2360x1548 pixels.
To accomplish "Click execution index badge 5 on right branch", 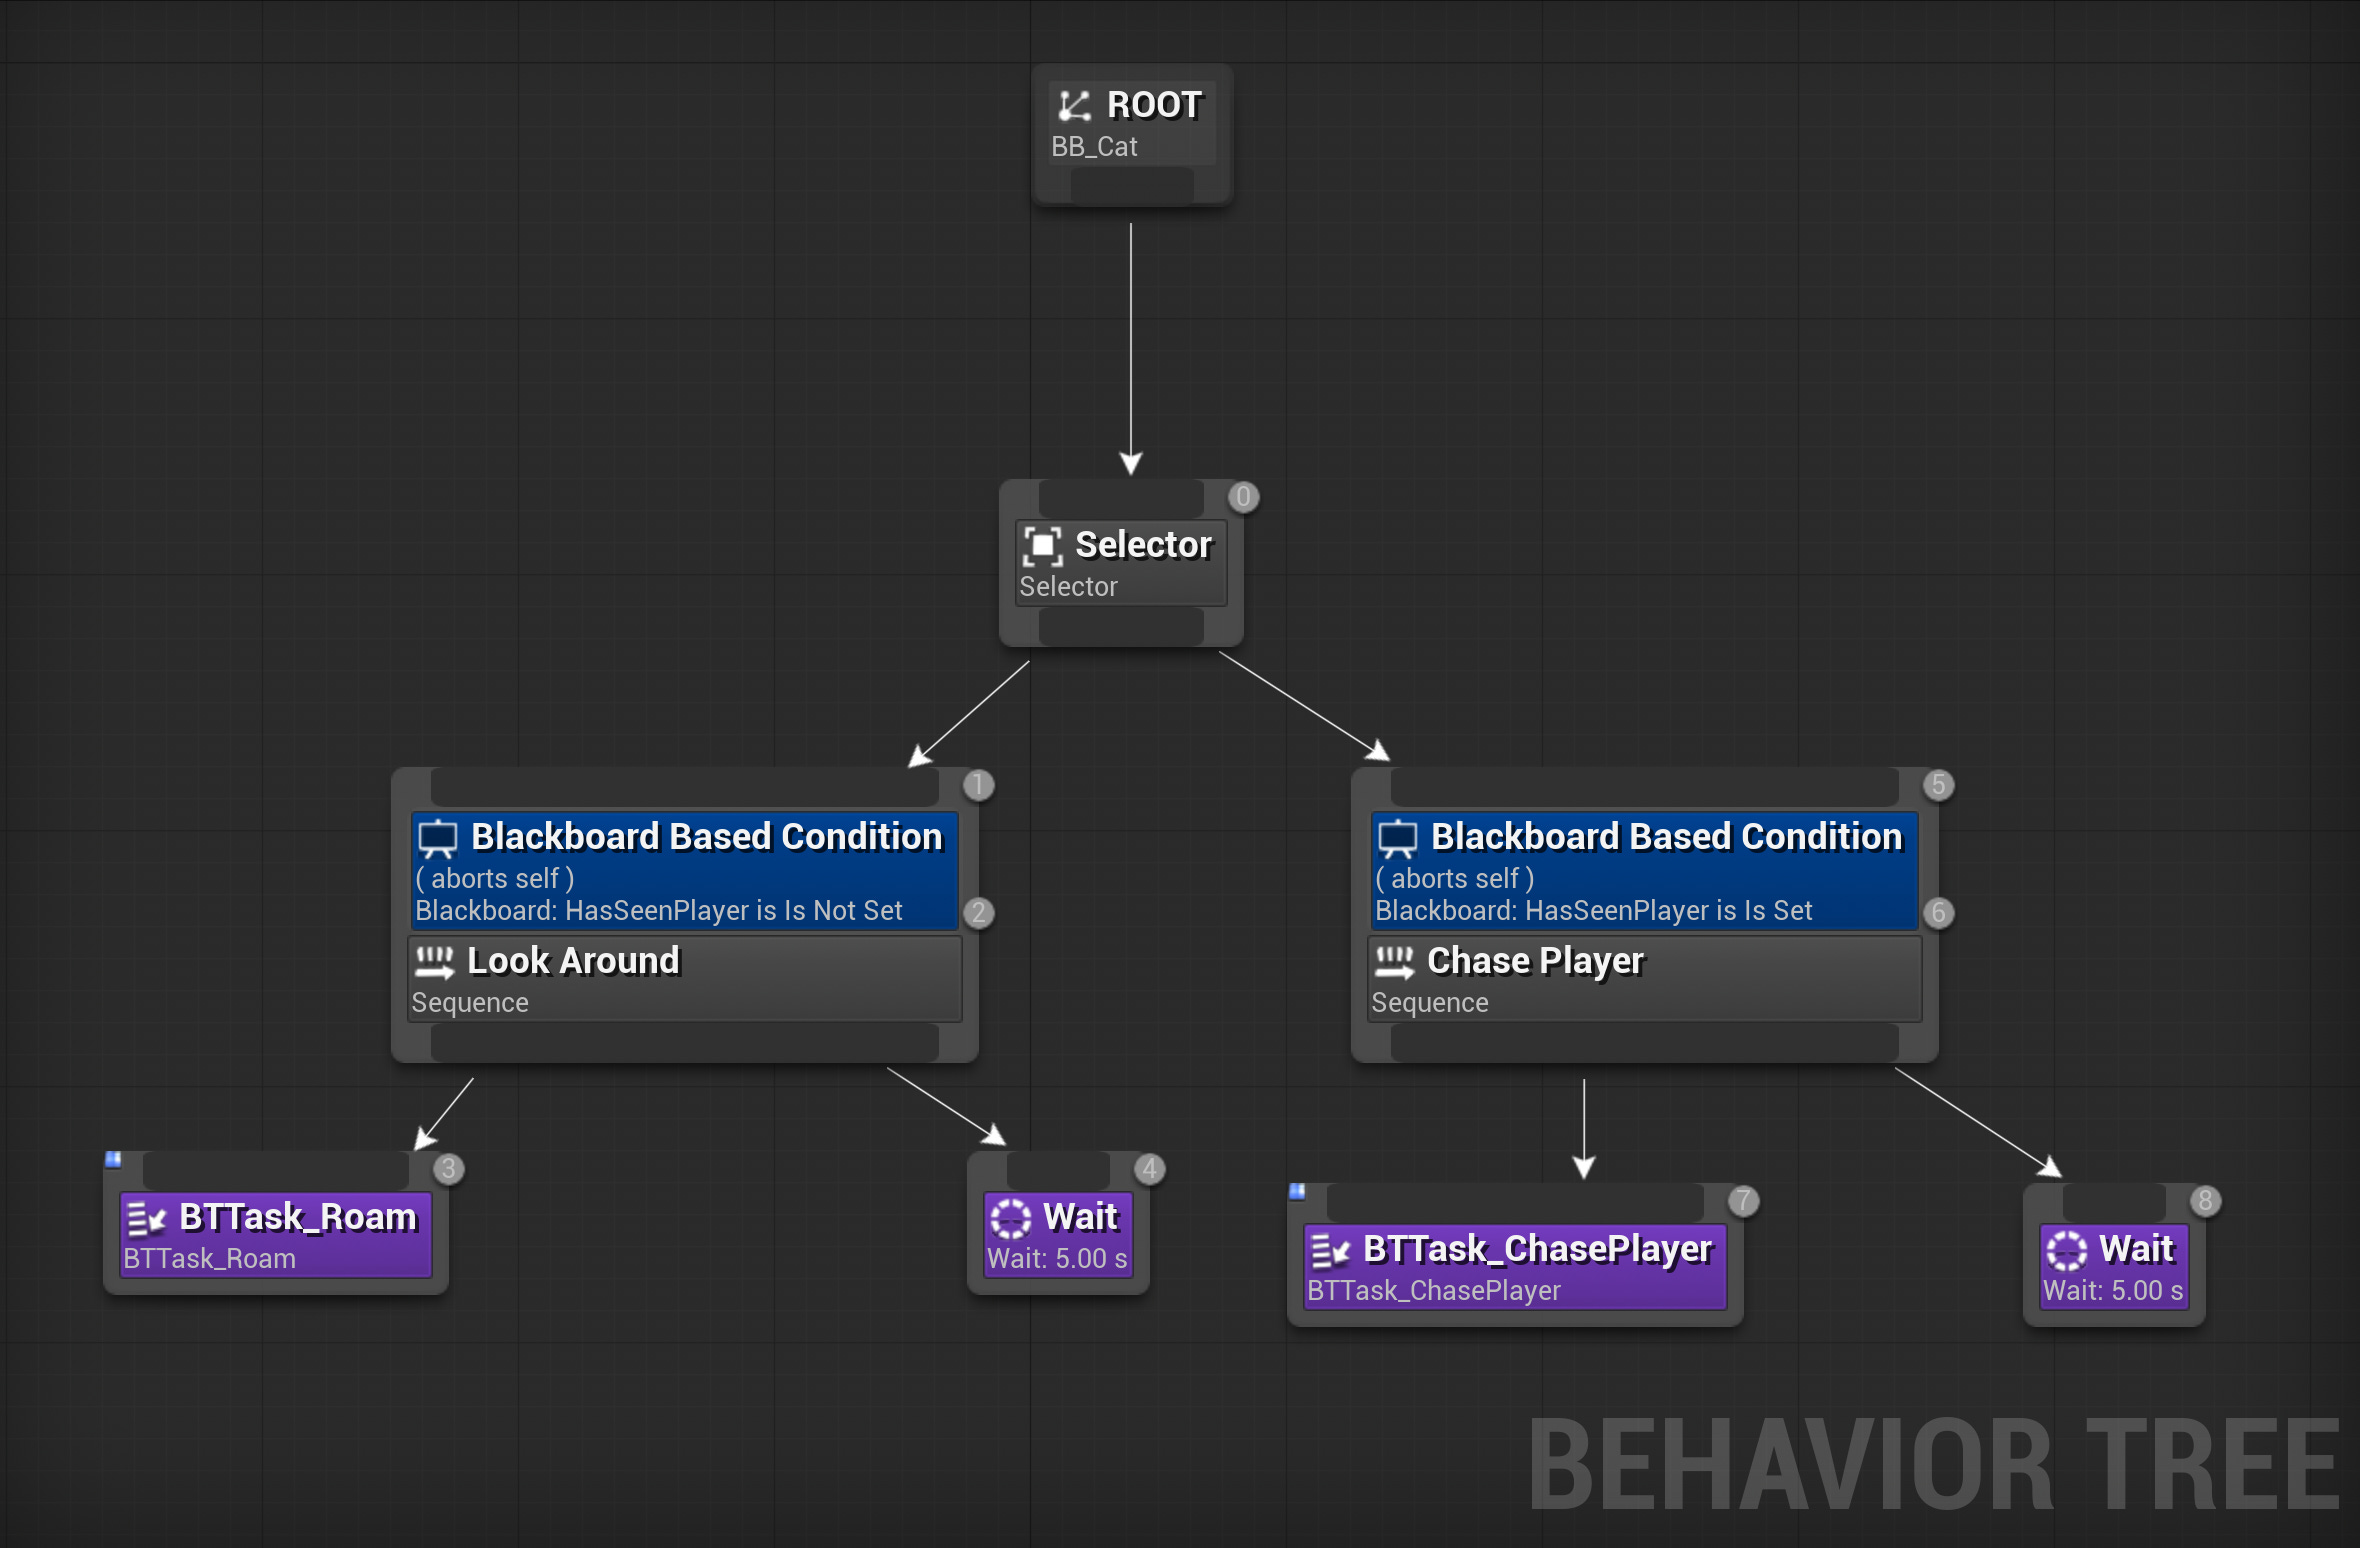I will point(1938,785).
